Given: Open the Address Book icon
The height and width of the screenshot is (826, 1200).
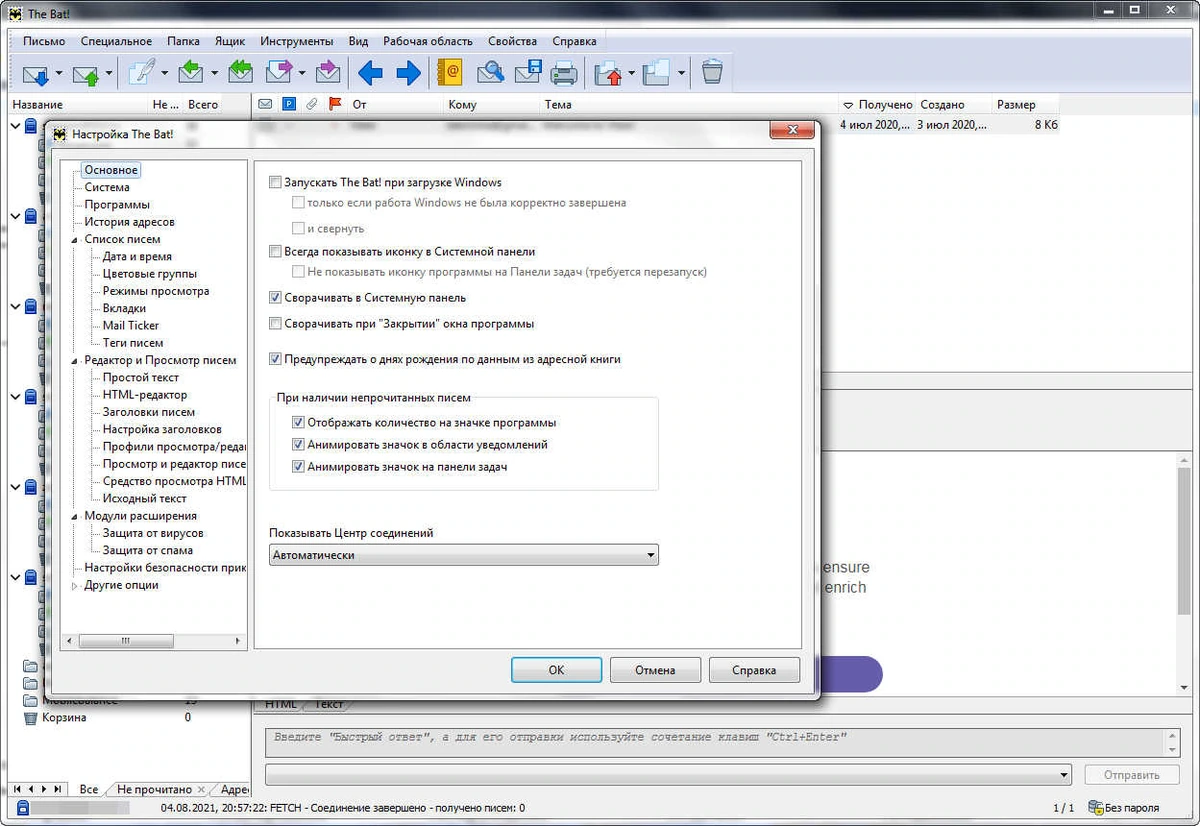Looking at the screenshot, I should [451, 73].
